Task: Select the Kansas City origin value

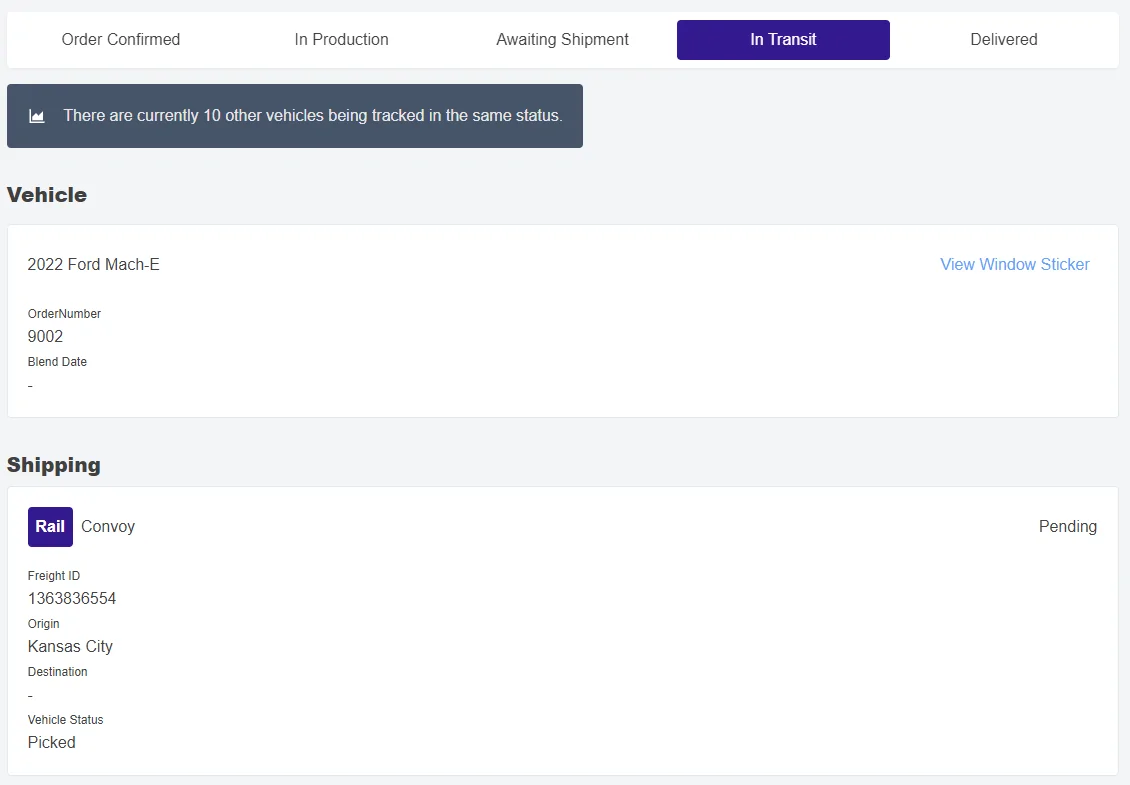Action: click(x=70, y=647)
